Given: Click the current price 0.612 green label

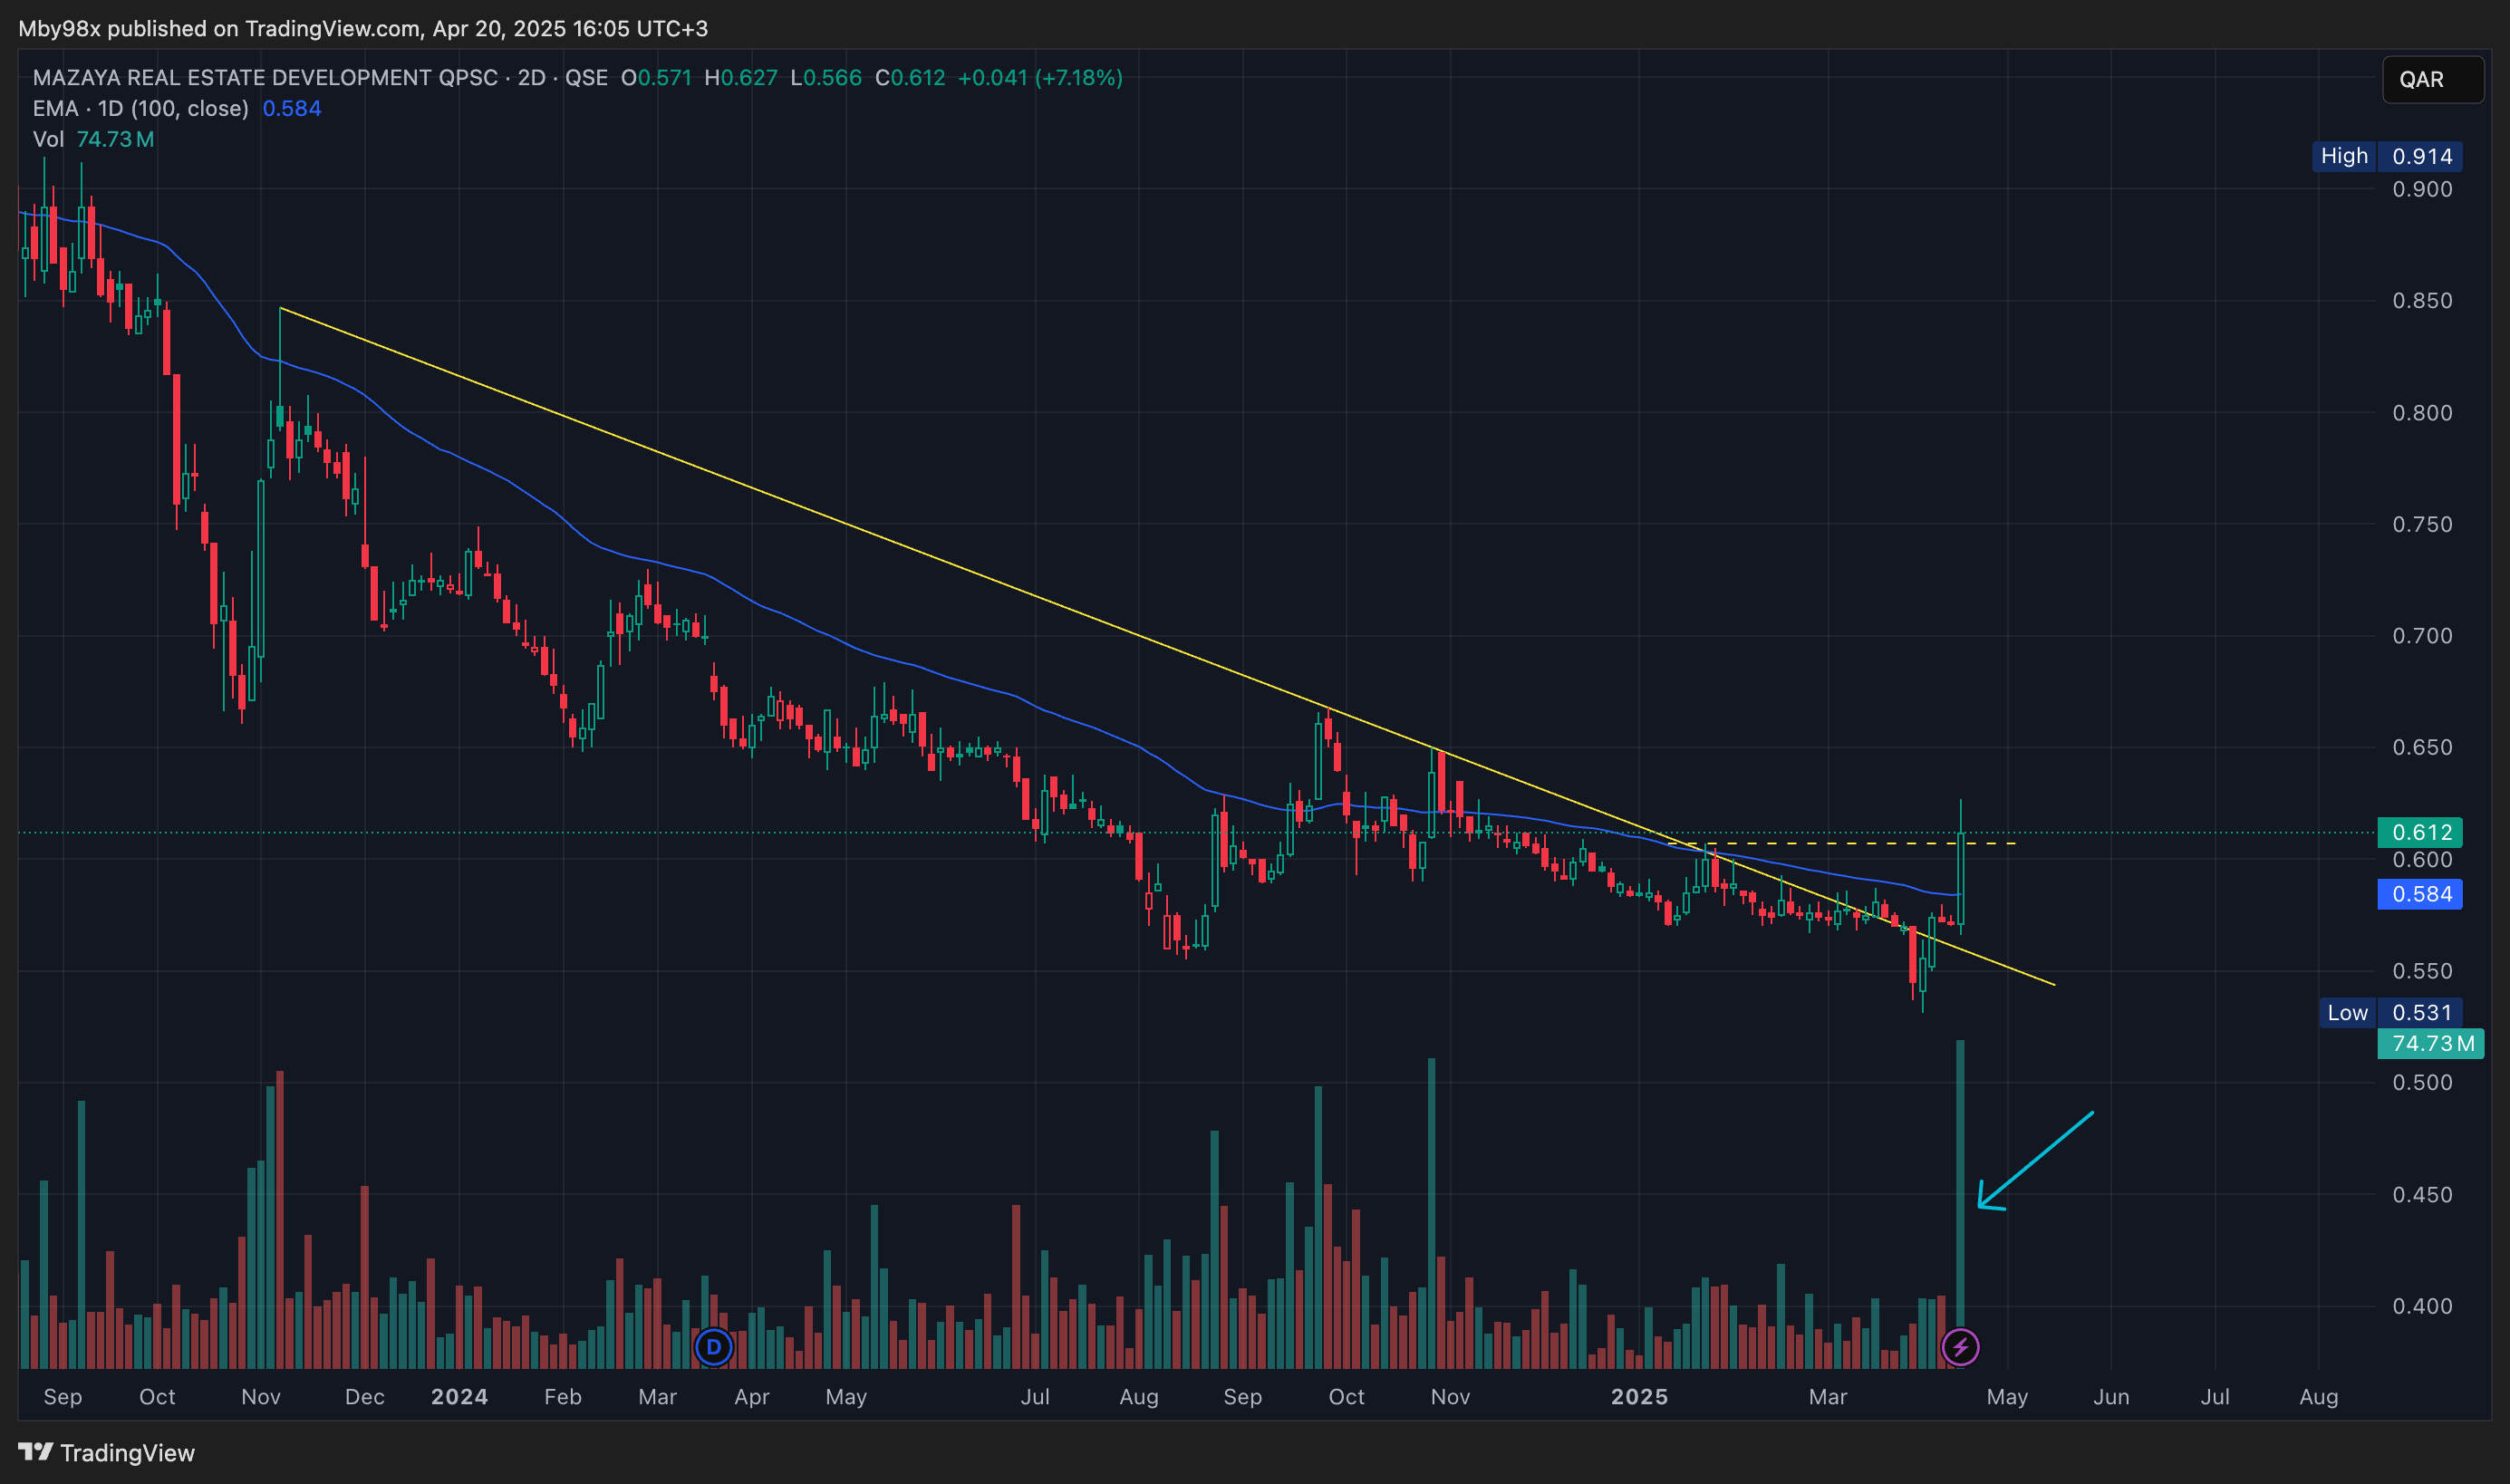Looking at the screenshot, I should (2419, 832).
